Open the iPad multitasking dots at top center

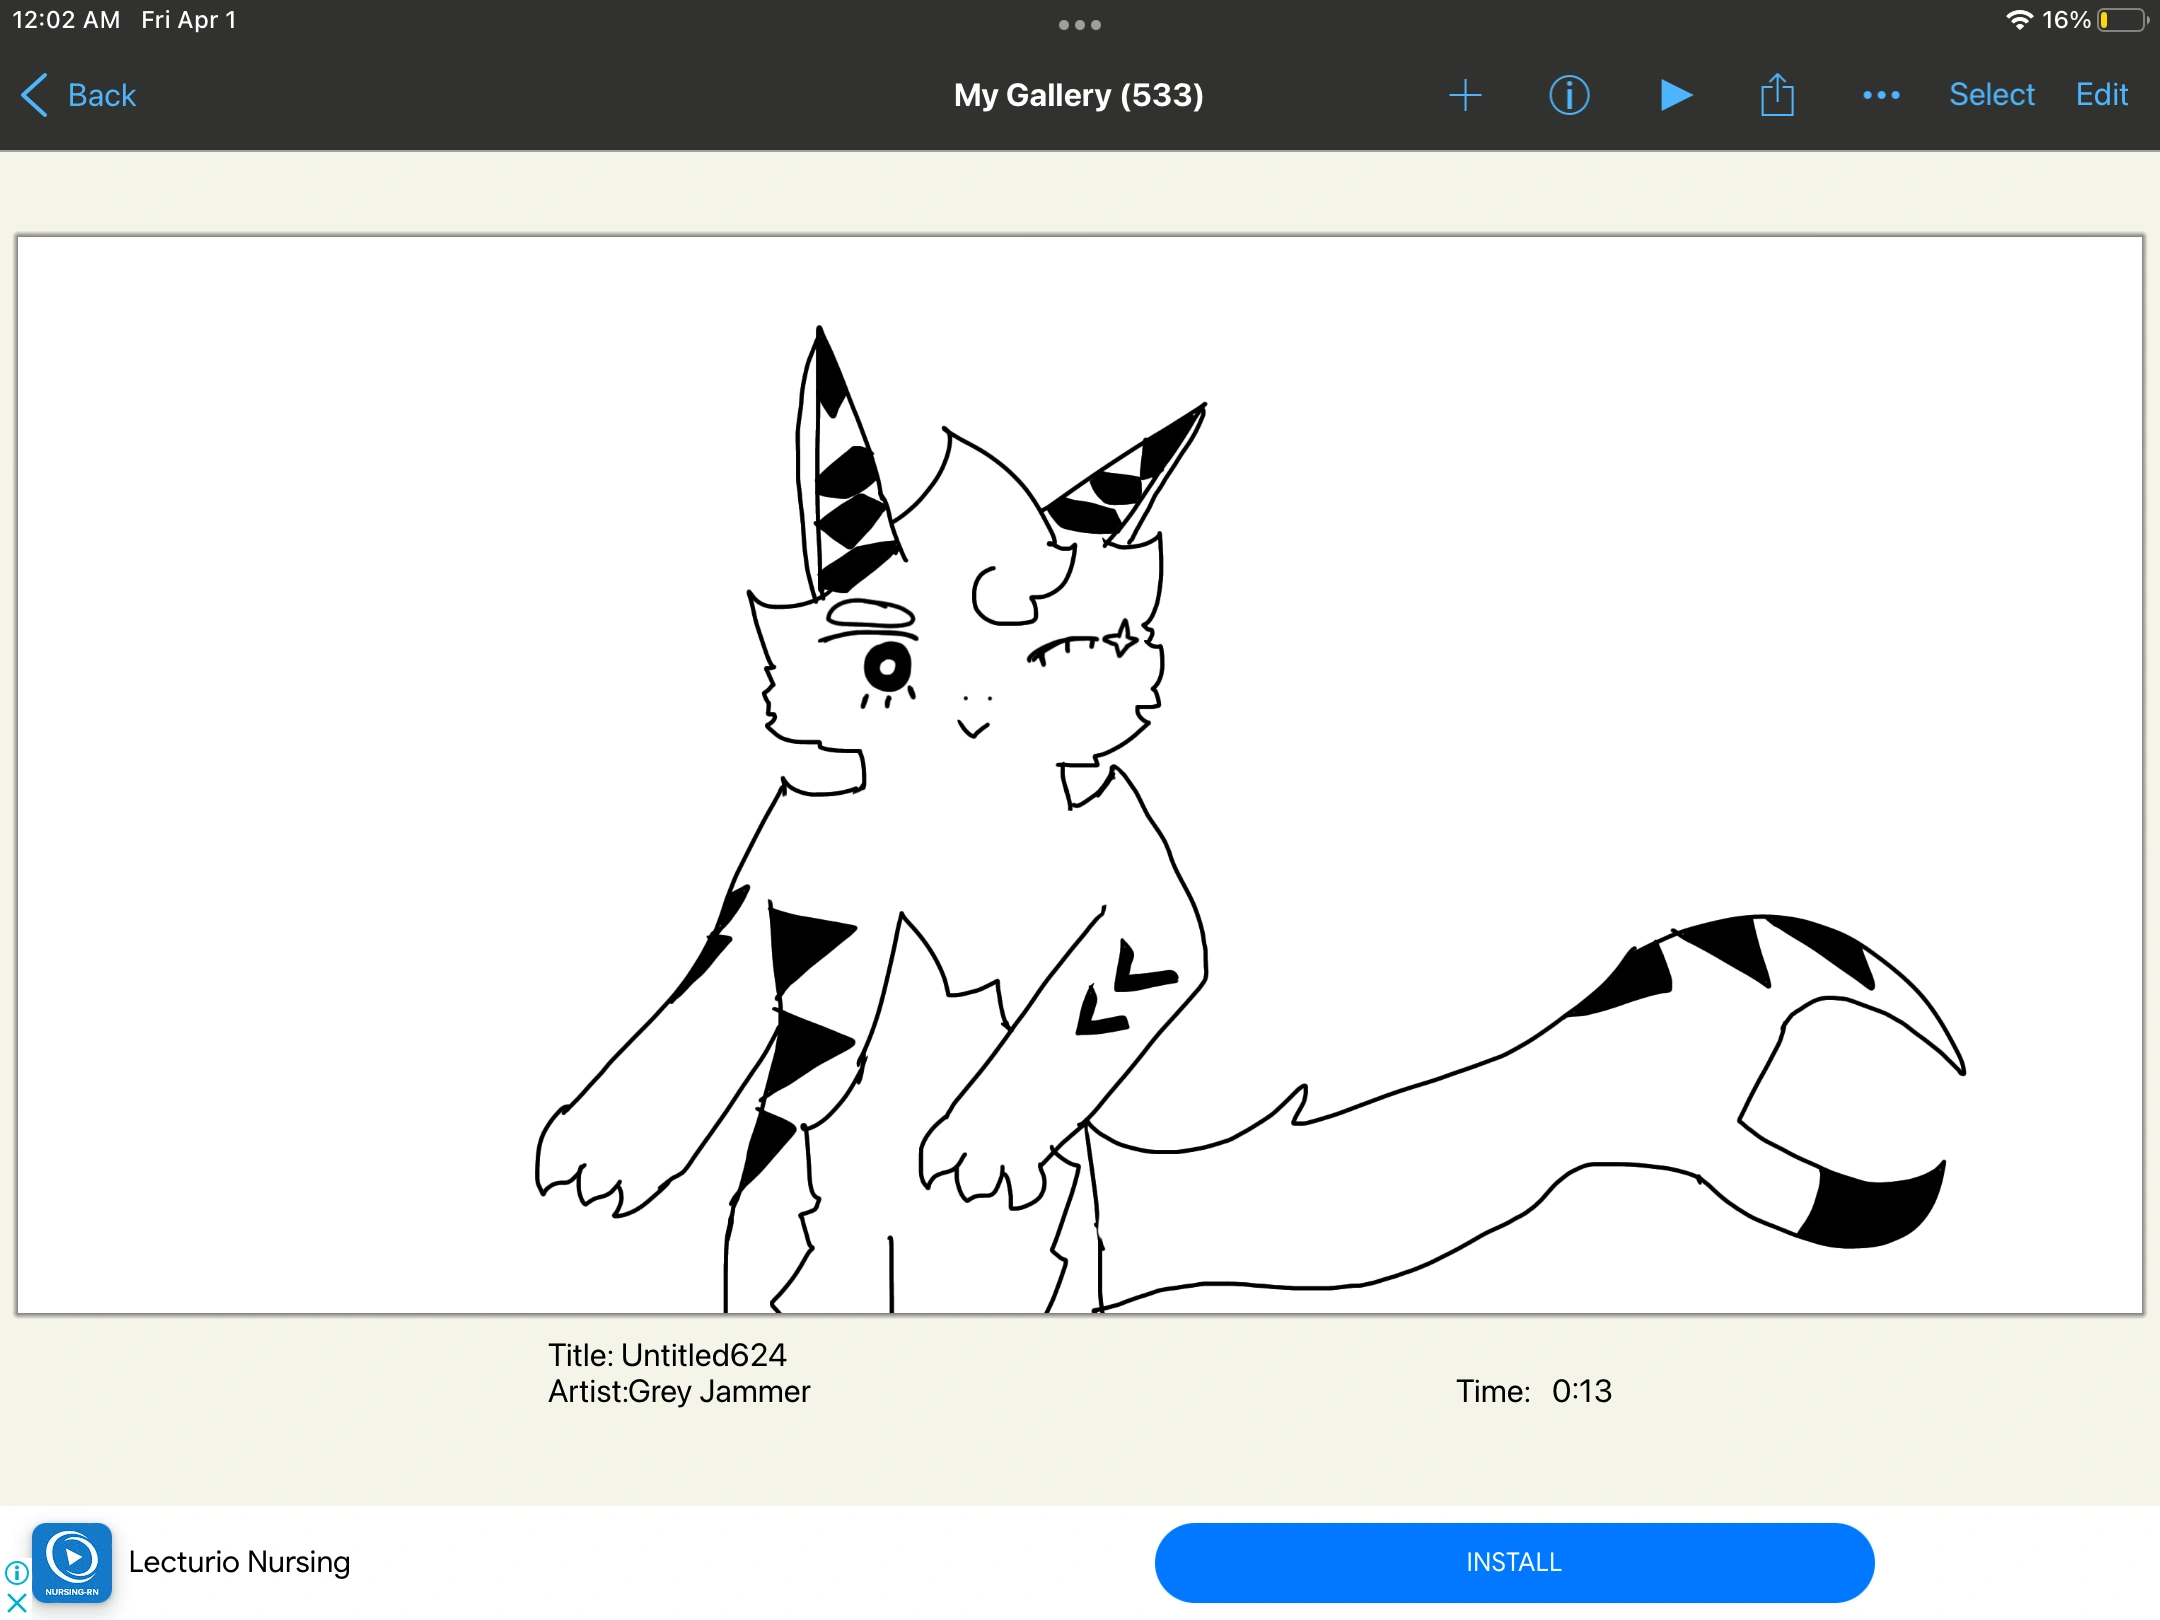coord(1079,25)
